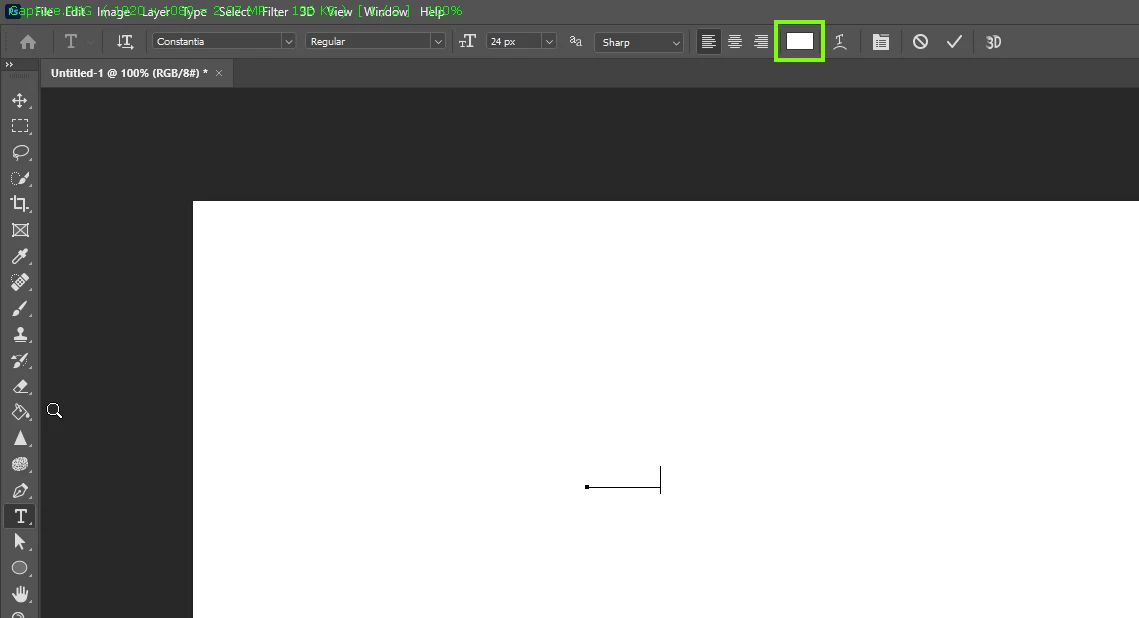Right align the text
Image resolution: width=1139 pixels, height=618 pixels.
(761, 42)
